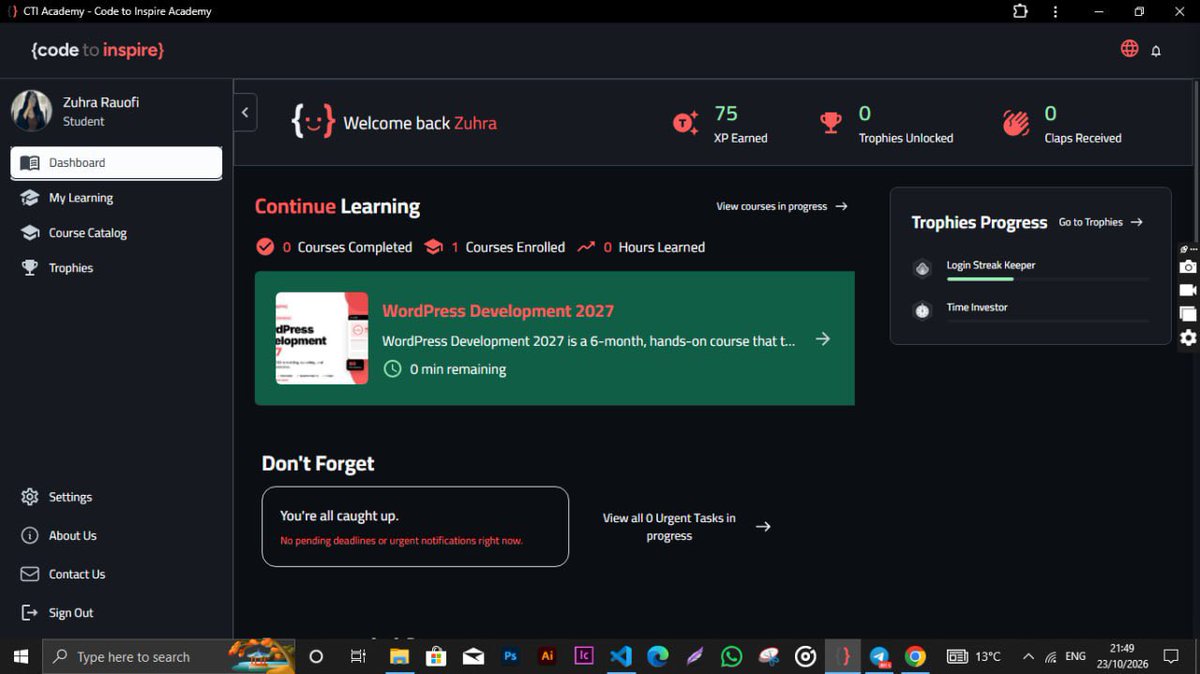Click the Claps Received hands icon
Image resolution: width=1200 pixels, height=674 pixels.
(1016, 123)
